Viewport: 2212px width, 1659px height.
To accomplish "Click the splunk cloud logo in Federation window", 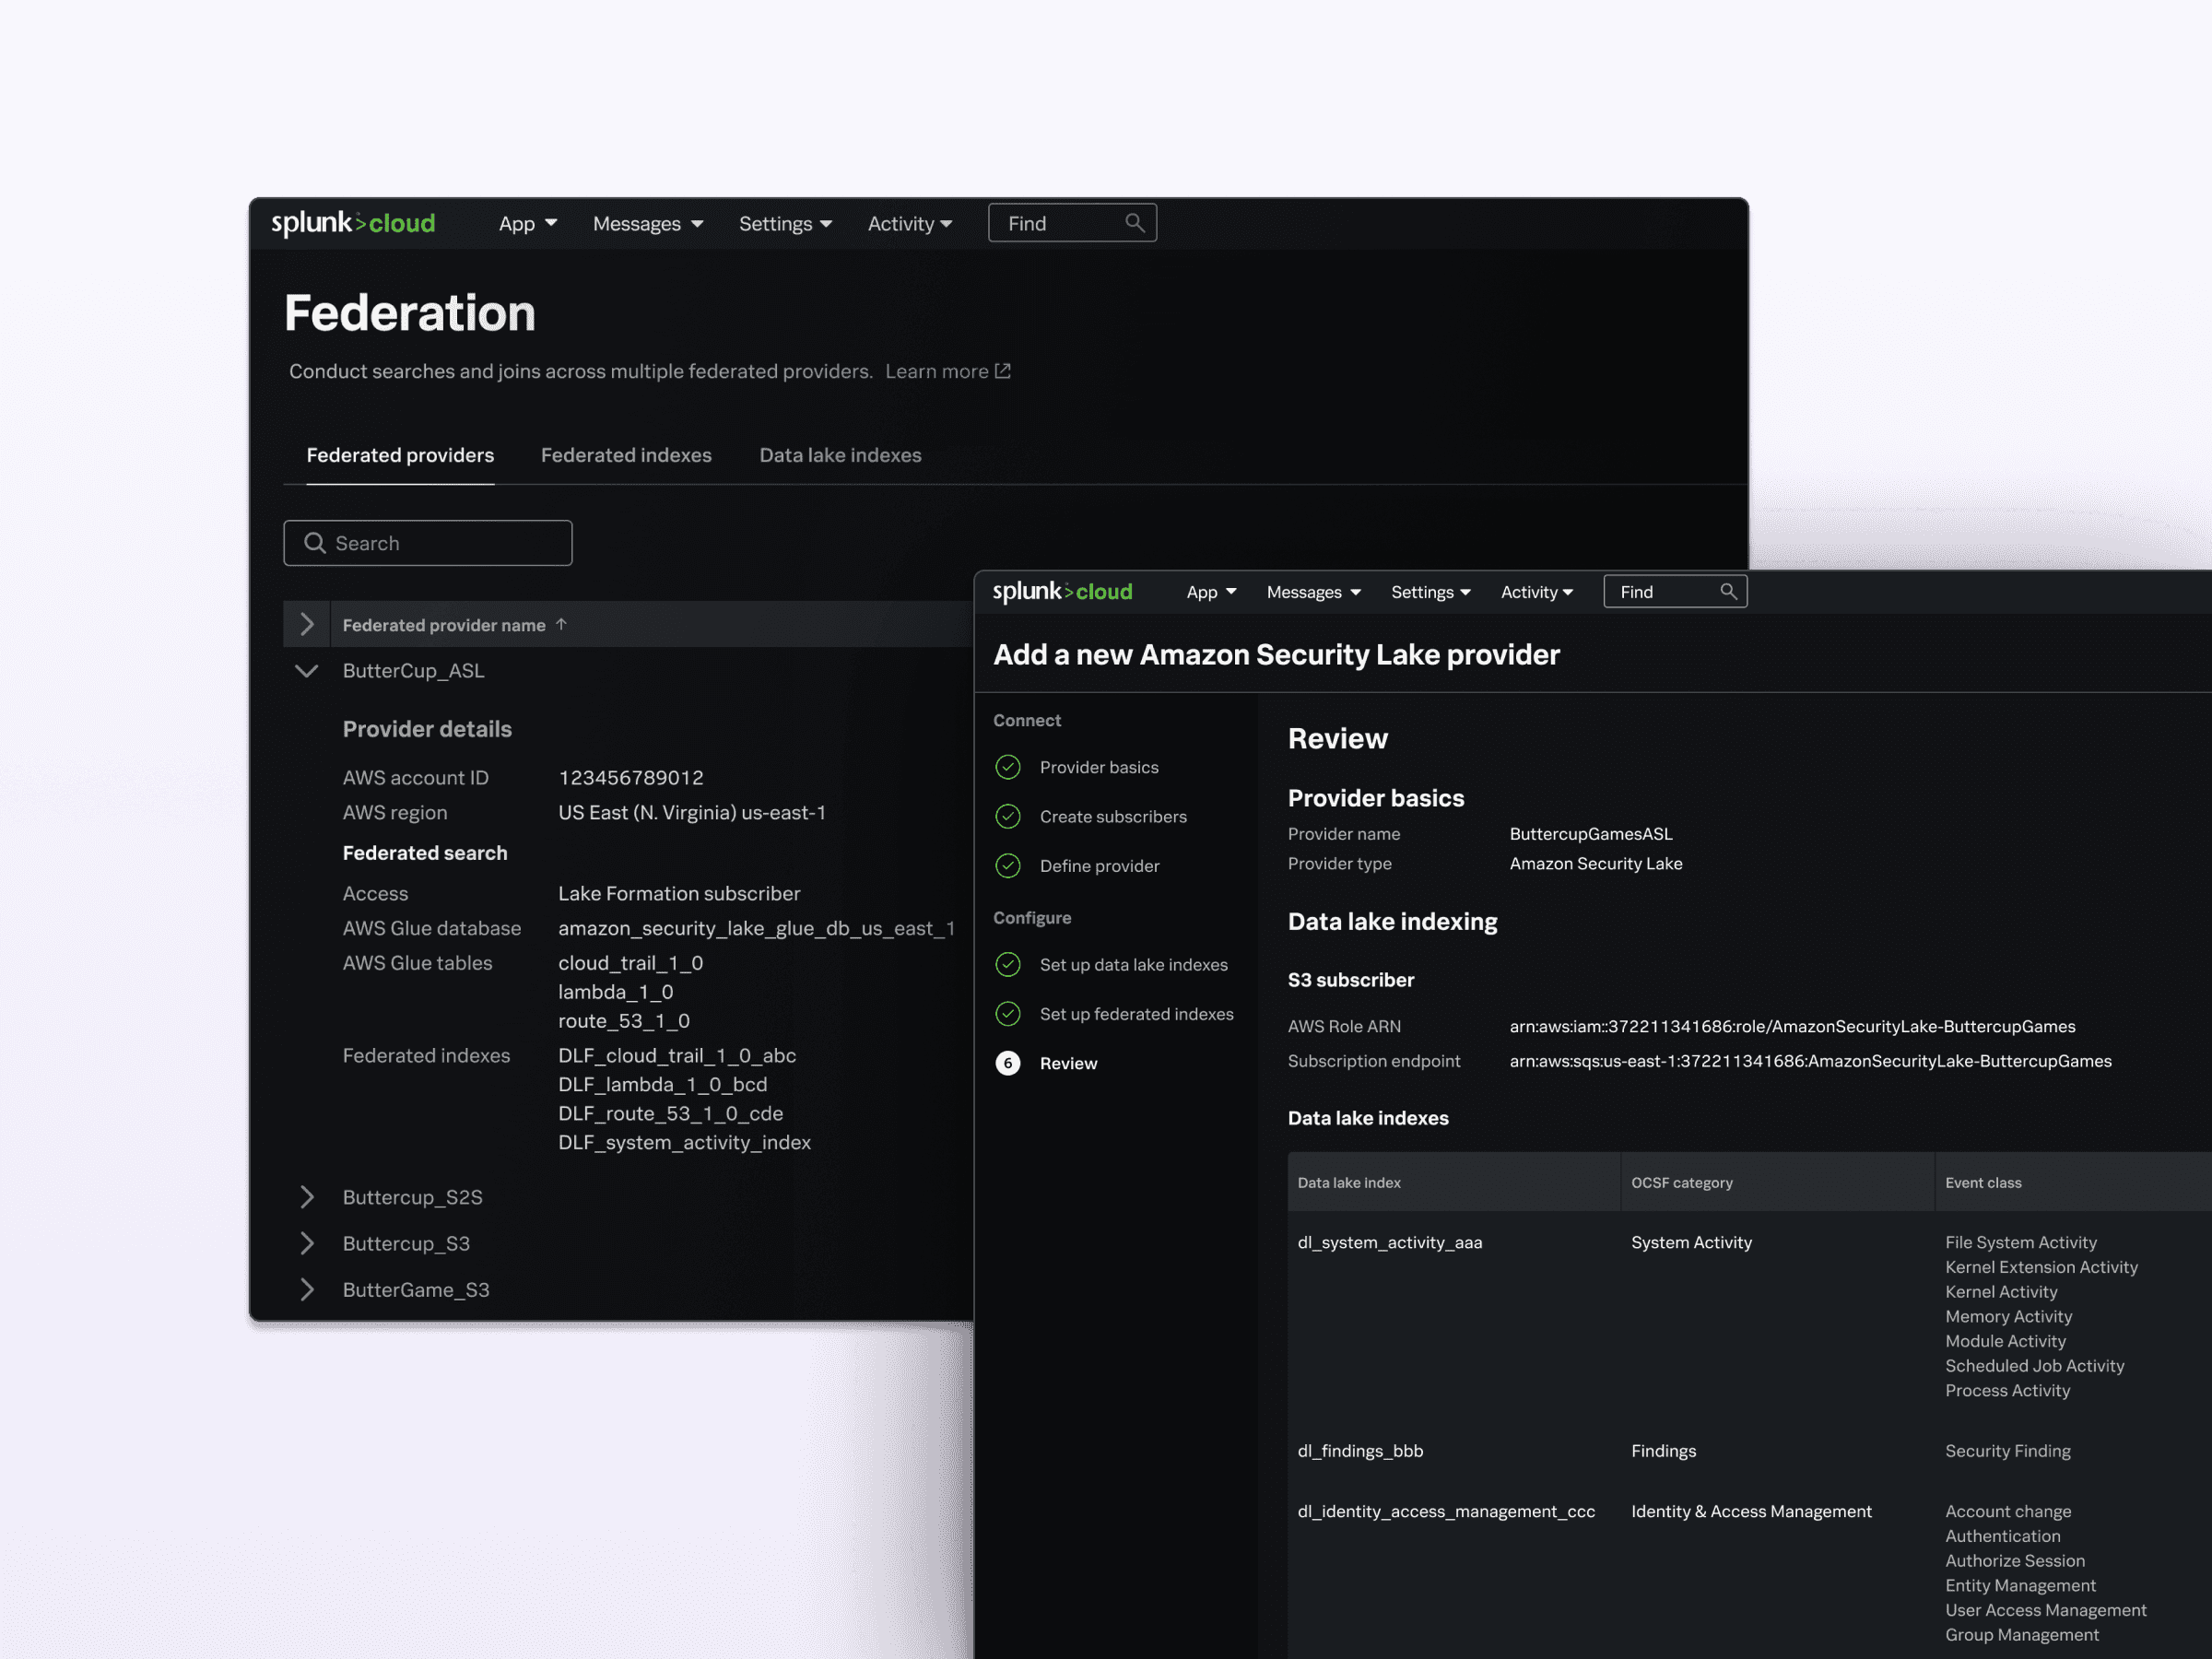I will pyautogui.click(x=353, y=223).
